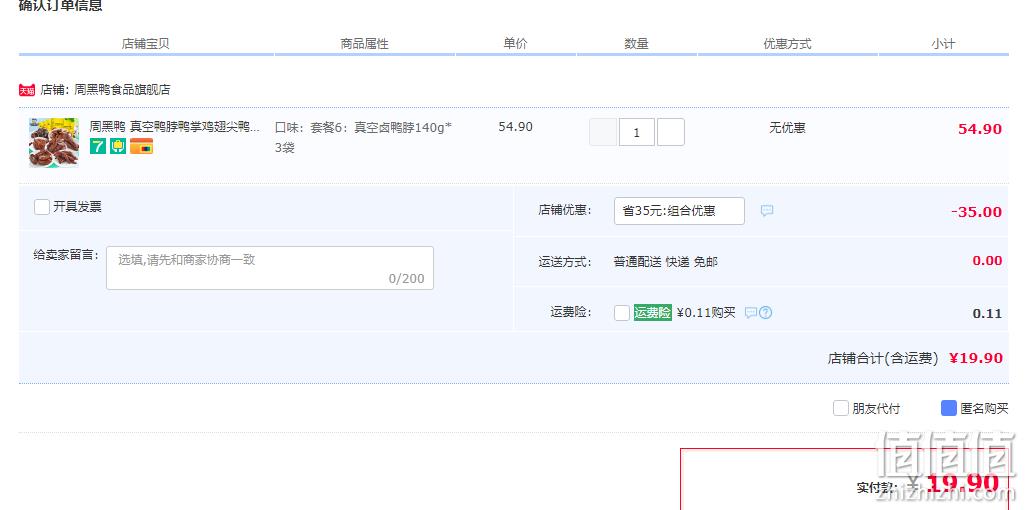Click the green 运费险 tag
This screenshot has width=1025, height=510.
pos(652,313)
